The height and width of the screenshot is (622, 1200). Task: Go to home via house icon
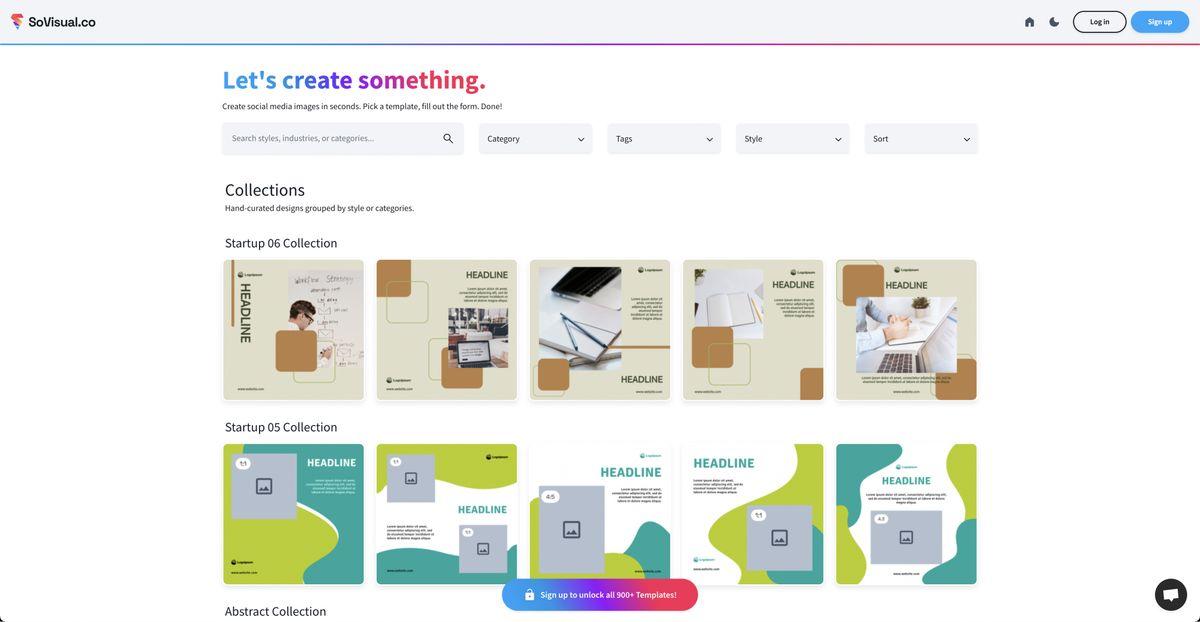pos(1029,22)
